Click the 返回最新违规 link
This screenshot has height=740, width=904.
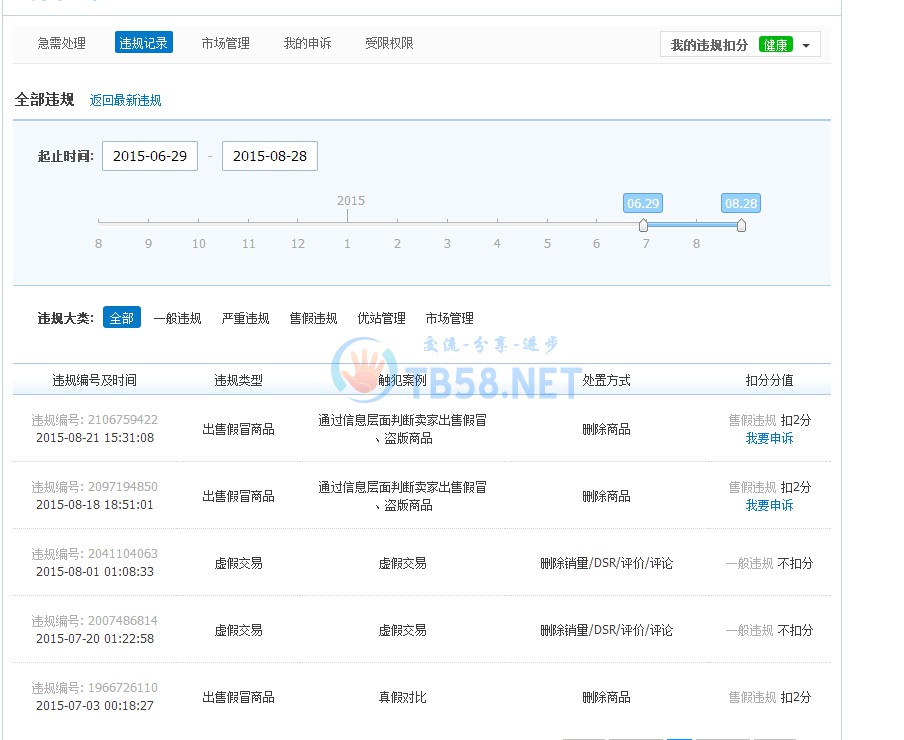(x=125, y=100)
